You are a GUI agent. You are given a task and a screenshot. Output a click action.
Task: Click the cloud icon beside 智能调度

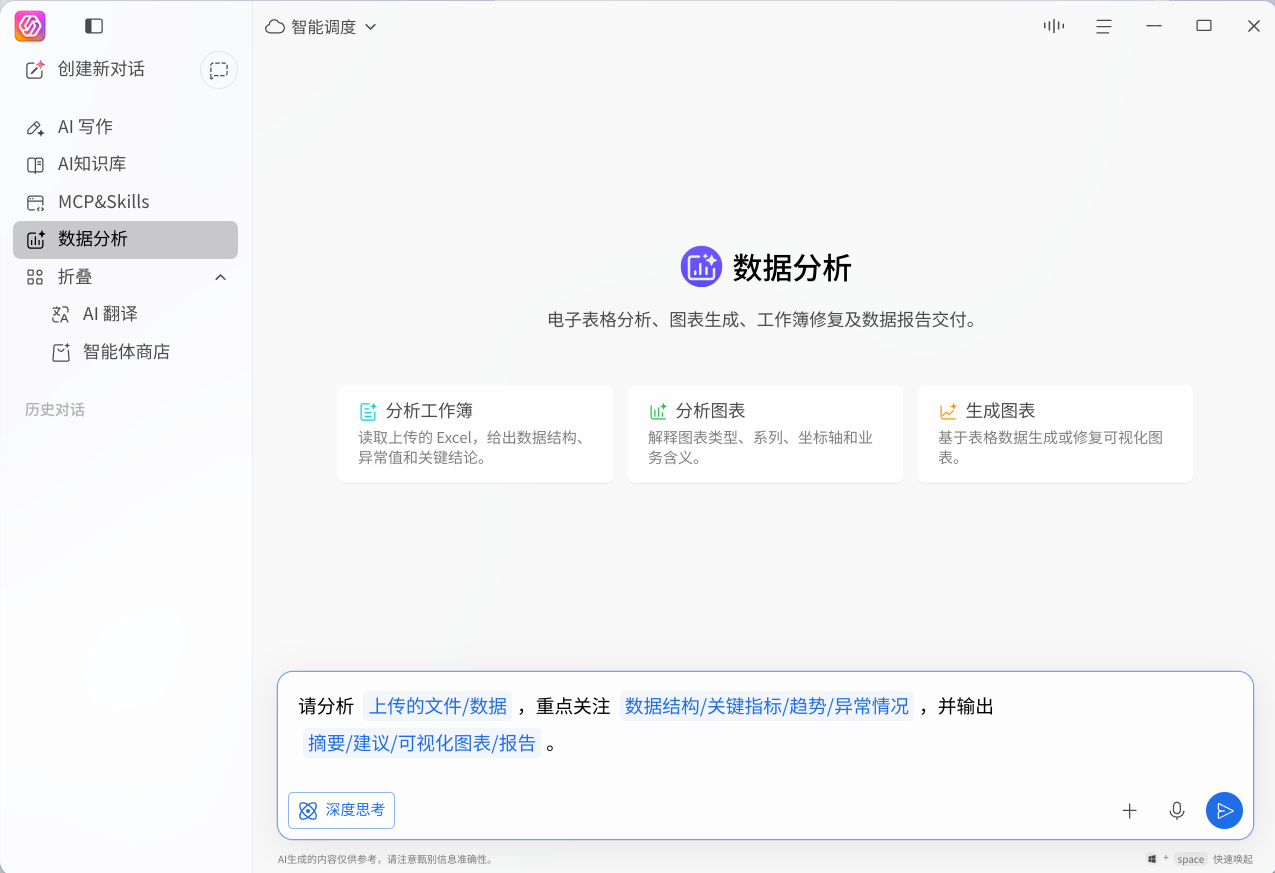coord(275,27)
